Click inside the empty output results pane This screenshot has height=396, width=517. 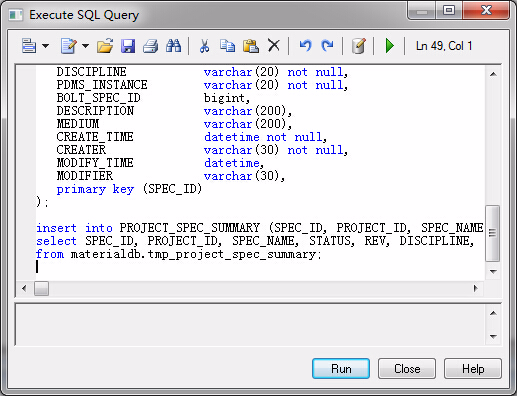pos(250,325)
